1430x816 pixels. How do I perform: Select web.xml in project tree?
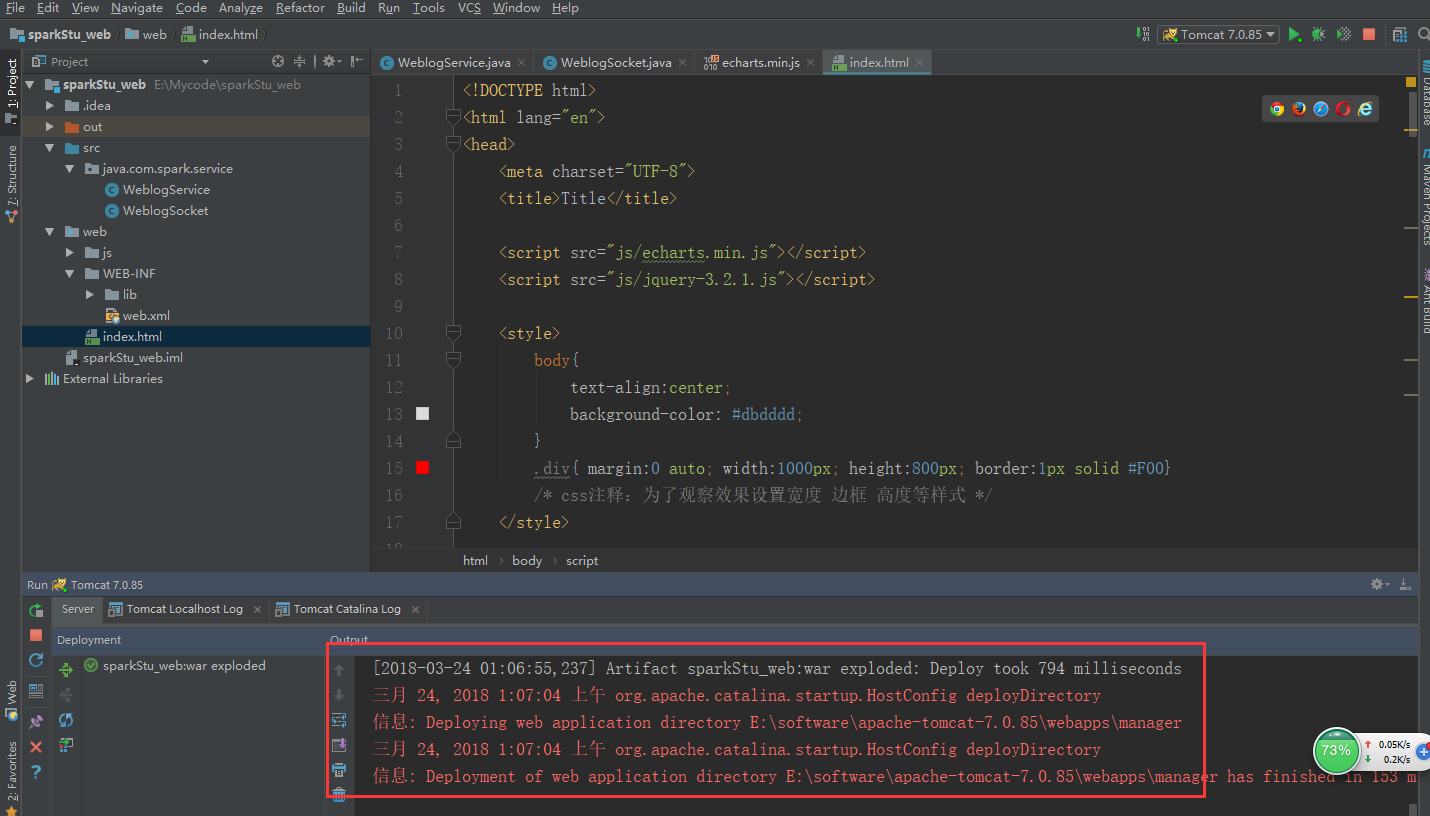(x=146, y=316)
